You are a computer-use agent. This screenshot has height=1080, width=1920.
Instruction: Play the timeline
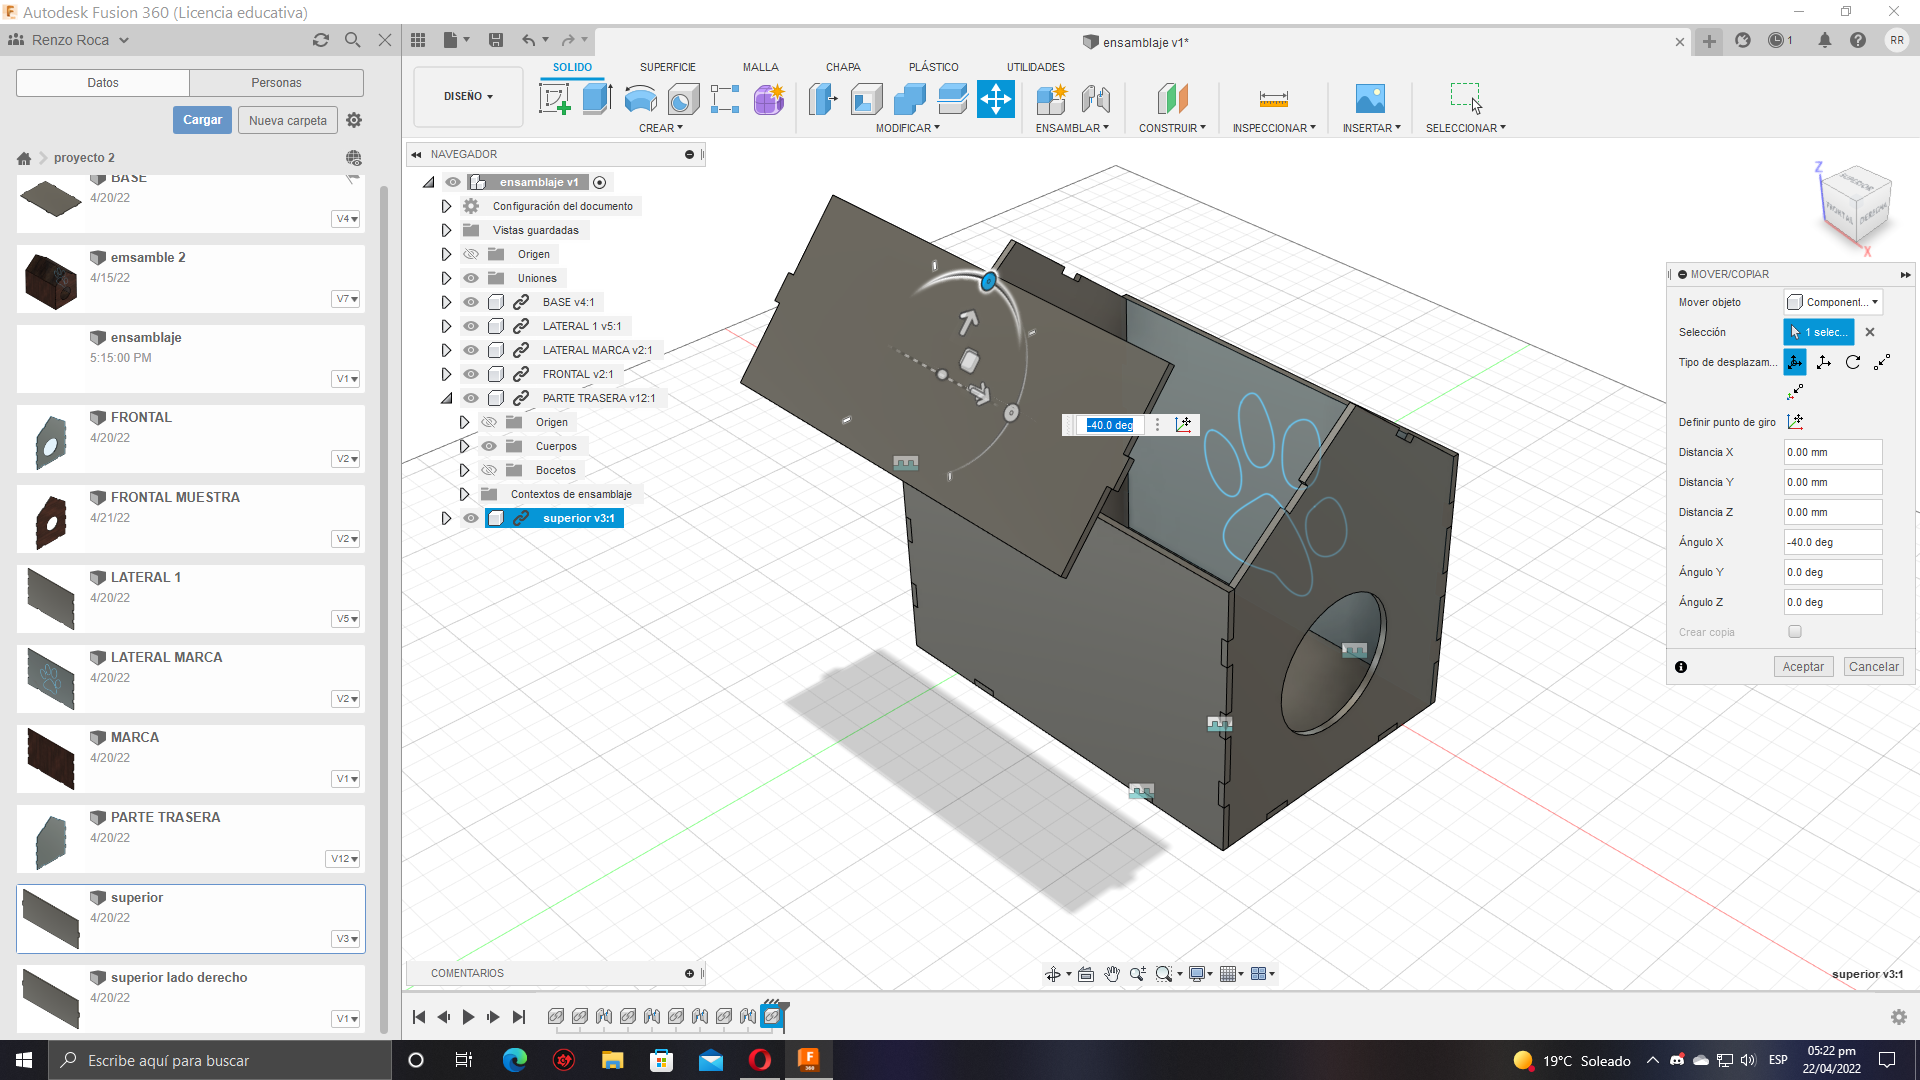tap(468, 1017)
